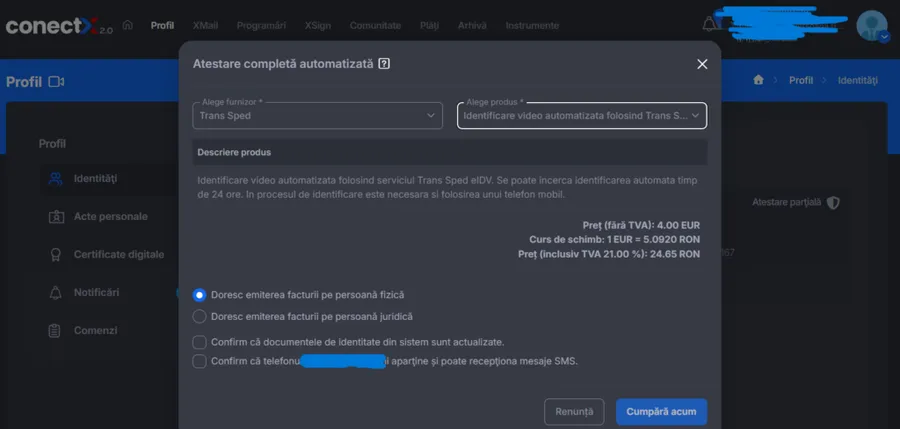Open the help icon beside dialog title

point(385,64)
